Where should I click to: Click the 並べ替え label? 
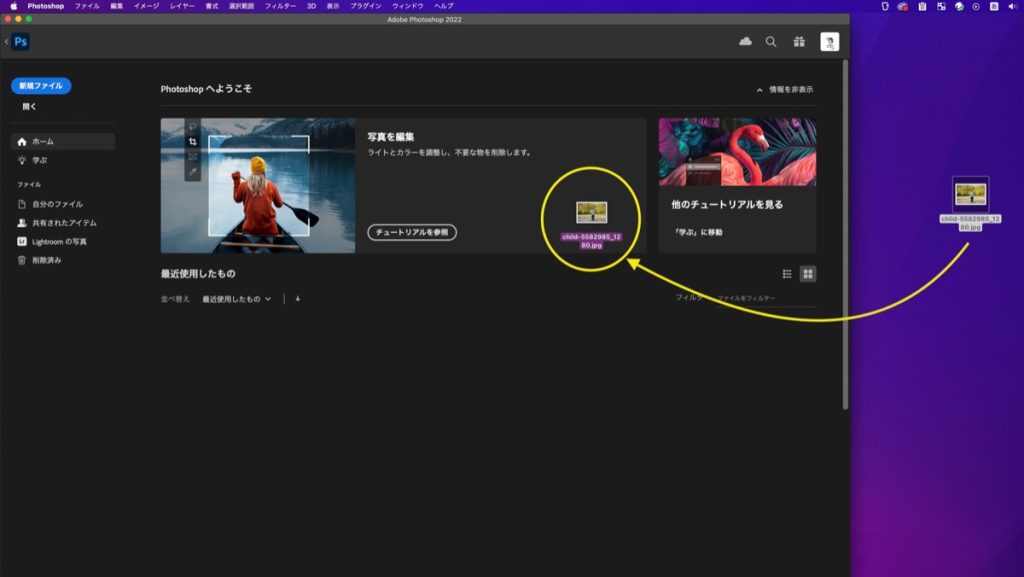point(175,299)
